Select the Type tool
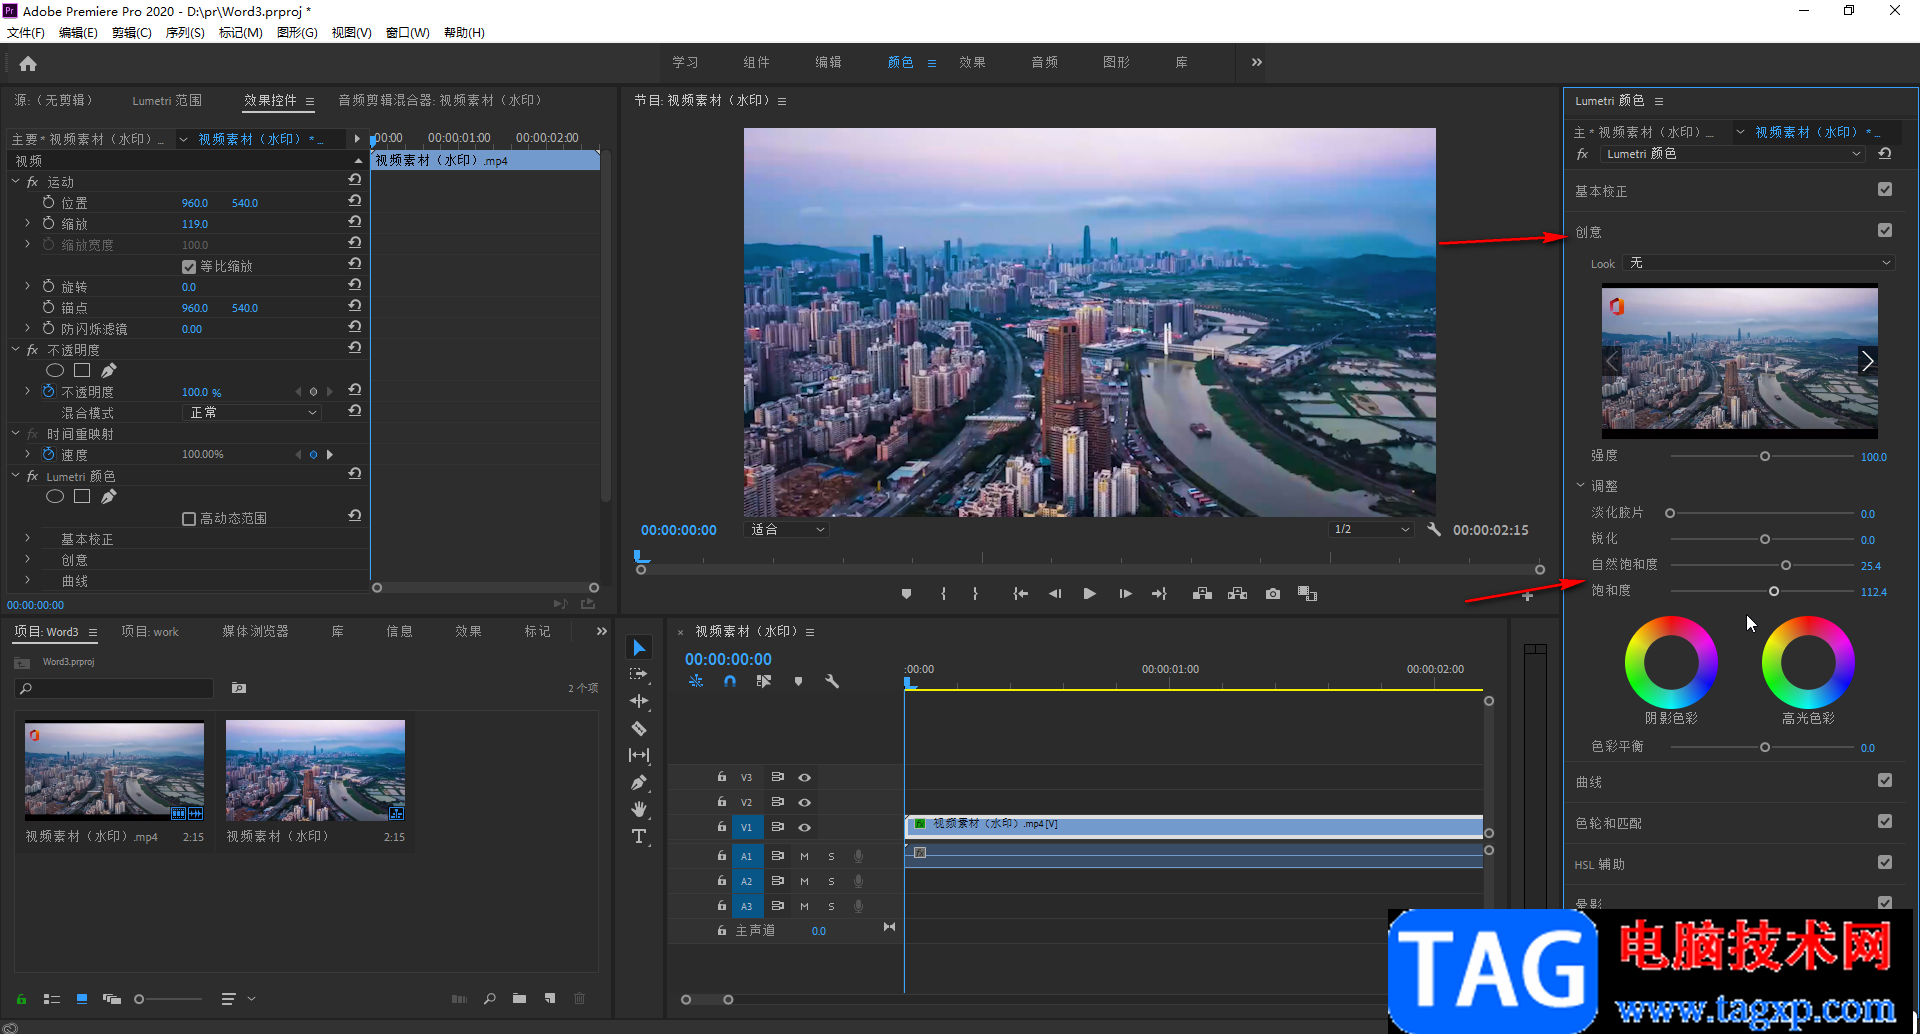Screen dimensions: 1920x1034 point(640,837)
